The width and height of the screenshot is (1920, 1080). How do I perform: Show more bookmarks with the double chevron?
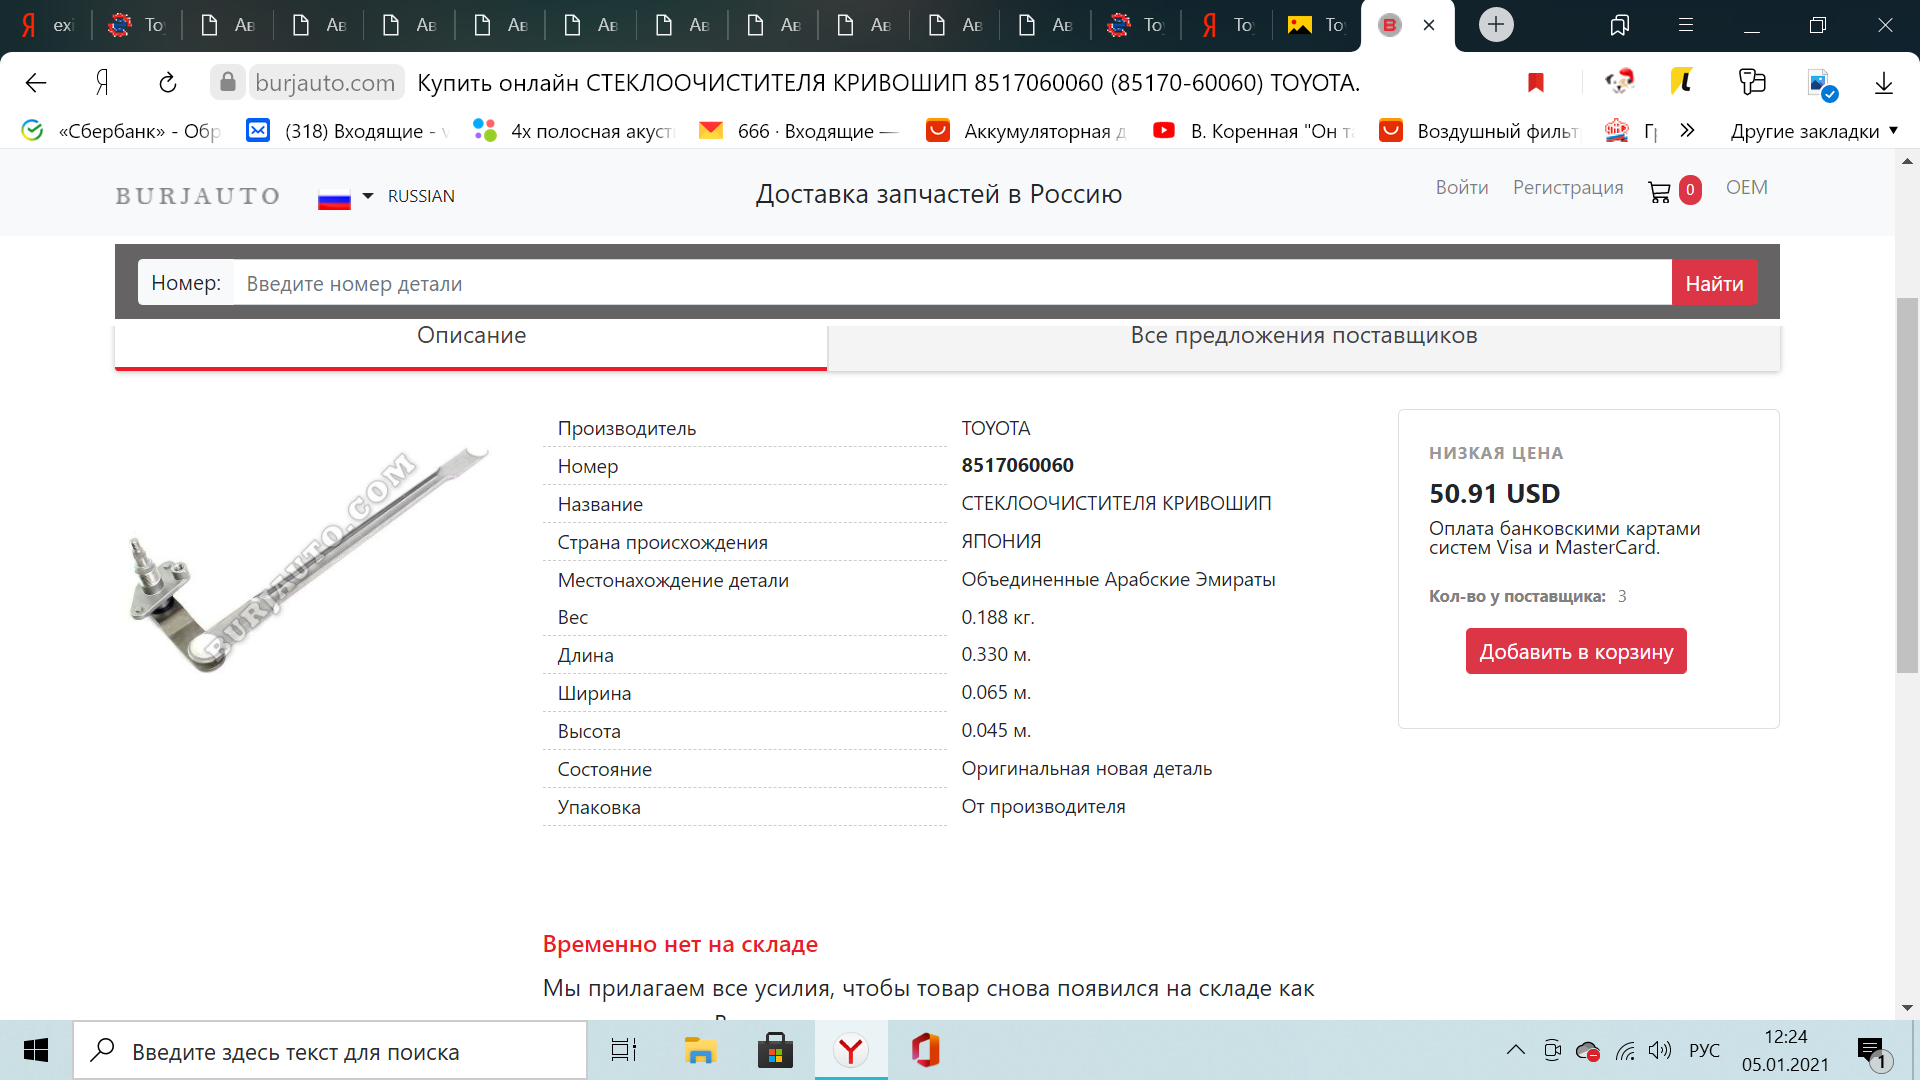point(1688,130)
